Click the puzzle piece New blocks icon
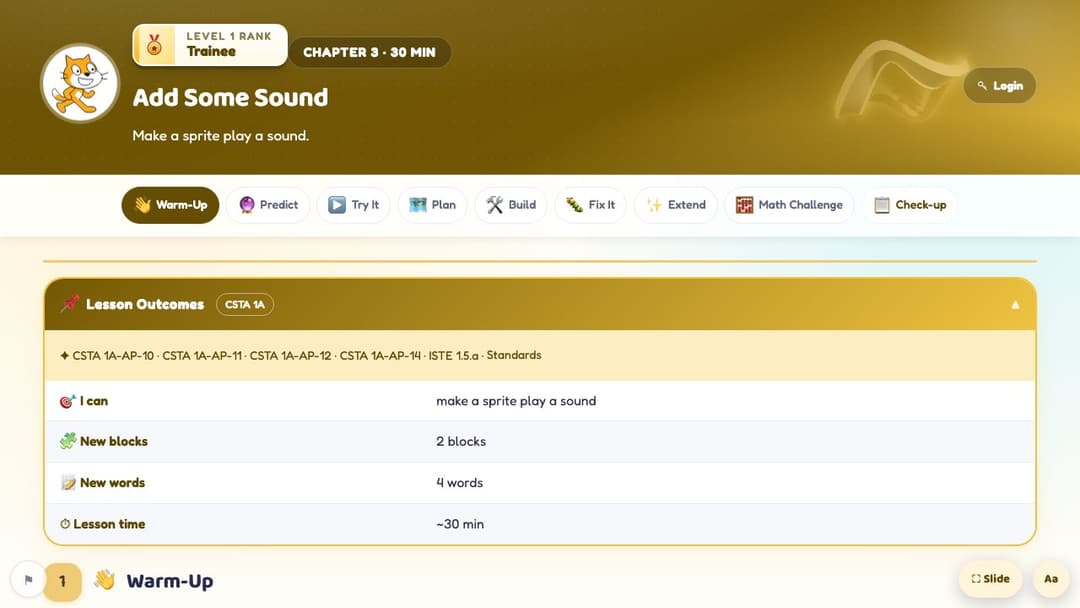The image size is (1080, 608). (68, 441)
